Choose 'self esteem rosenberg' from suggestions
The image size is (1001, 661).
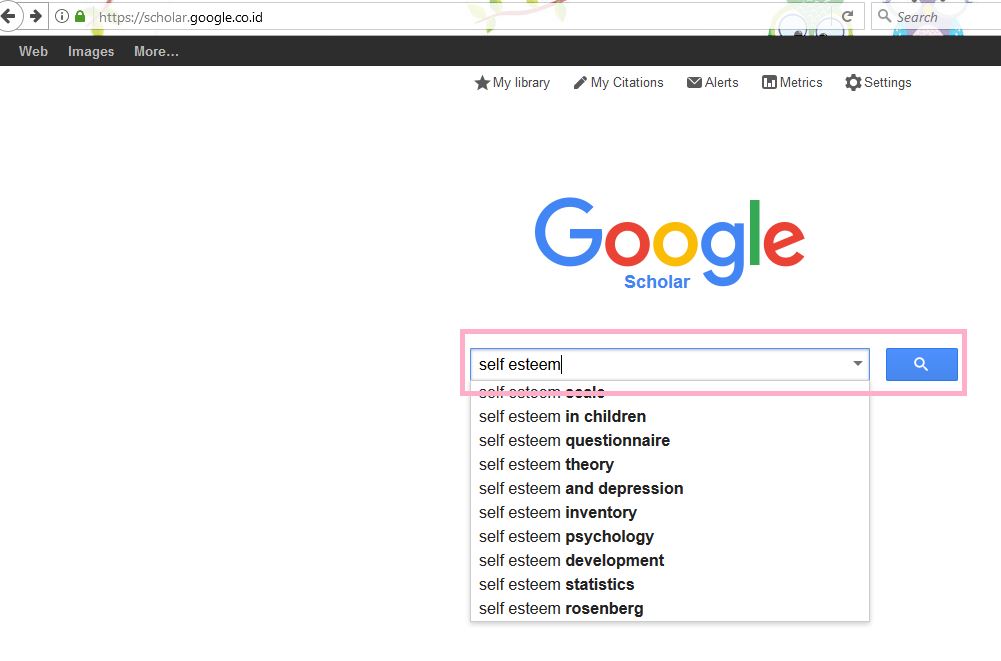(x=560, y=608)
